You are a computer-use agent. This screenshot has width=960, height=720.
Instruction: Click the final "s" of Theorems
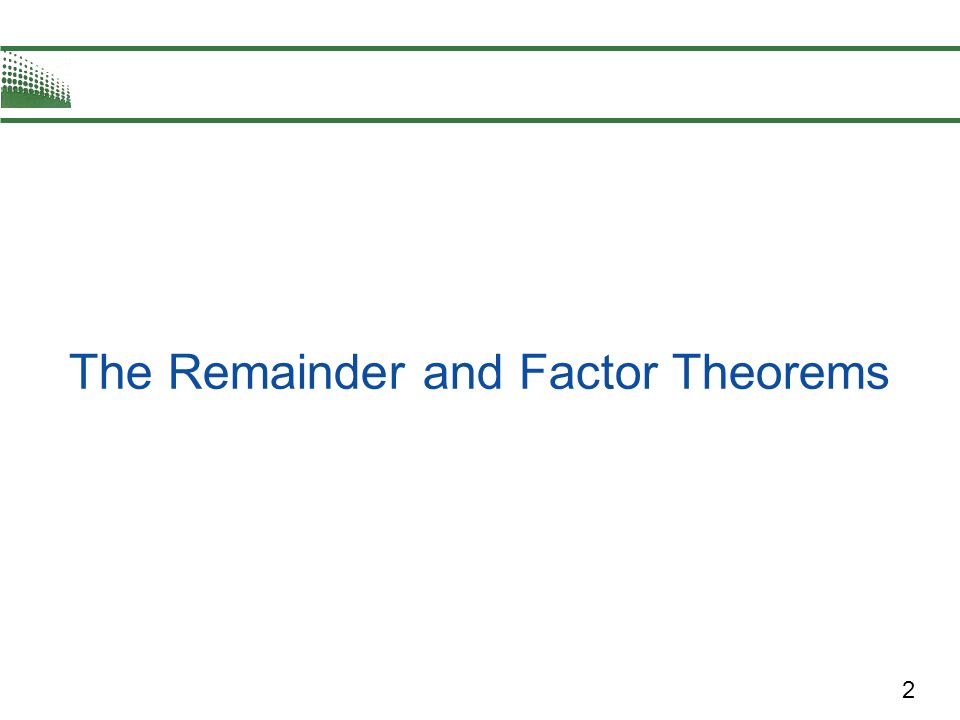[879, 377]
